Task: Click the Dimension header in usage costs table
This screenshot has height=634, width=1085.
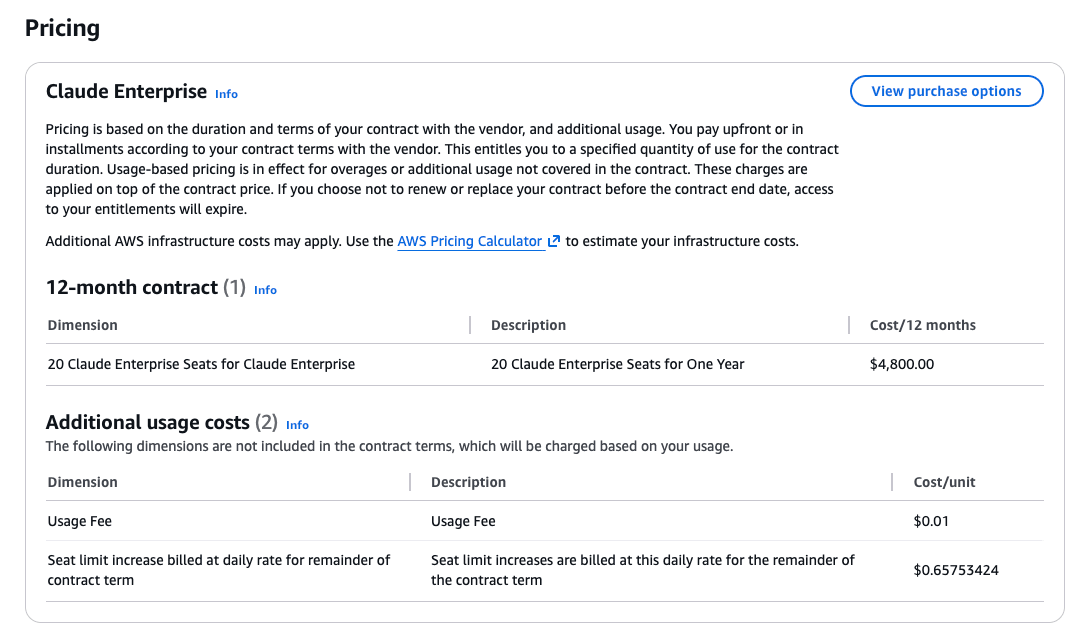Action: (x=82, y=482)
